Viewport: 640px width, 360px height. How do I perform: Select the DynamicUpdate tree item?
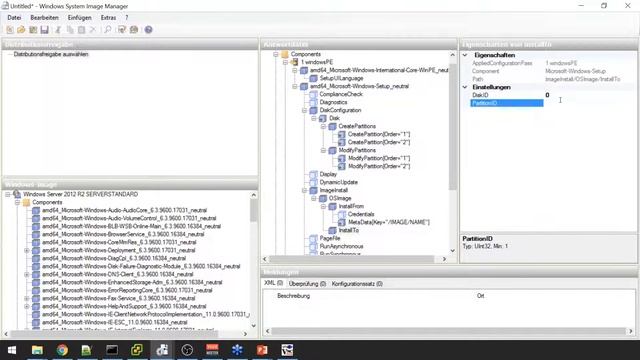(x=338, y=182)
